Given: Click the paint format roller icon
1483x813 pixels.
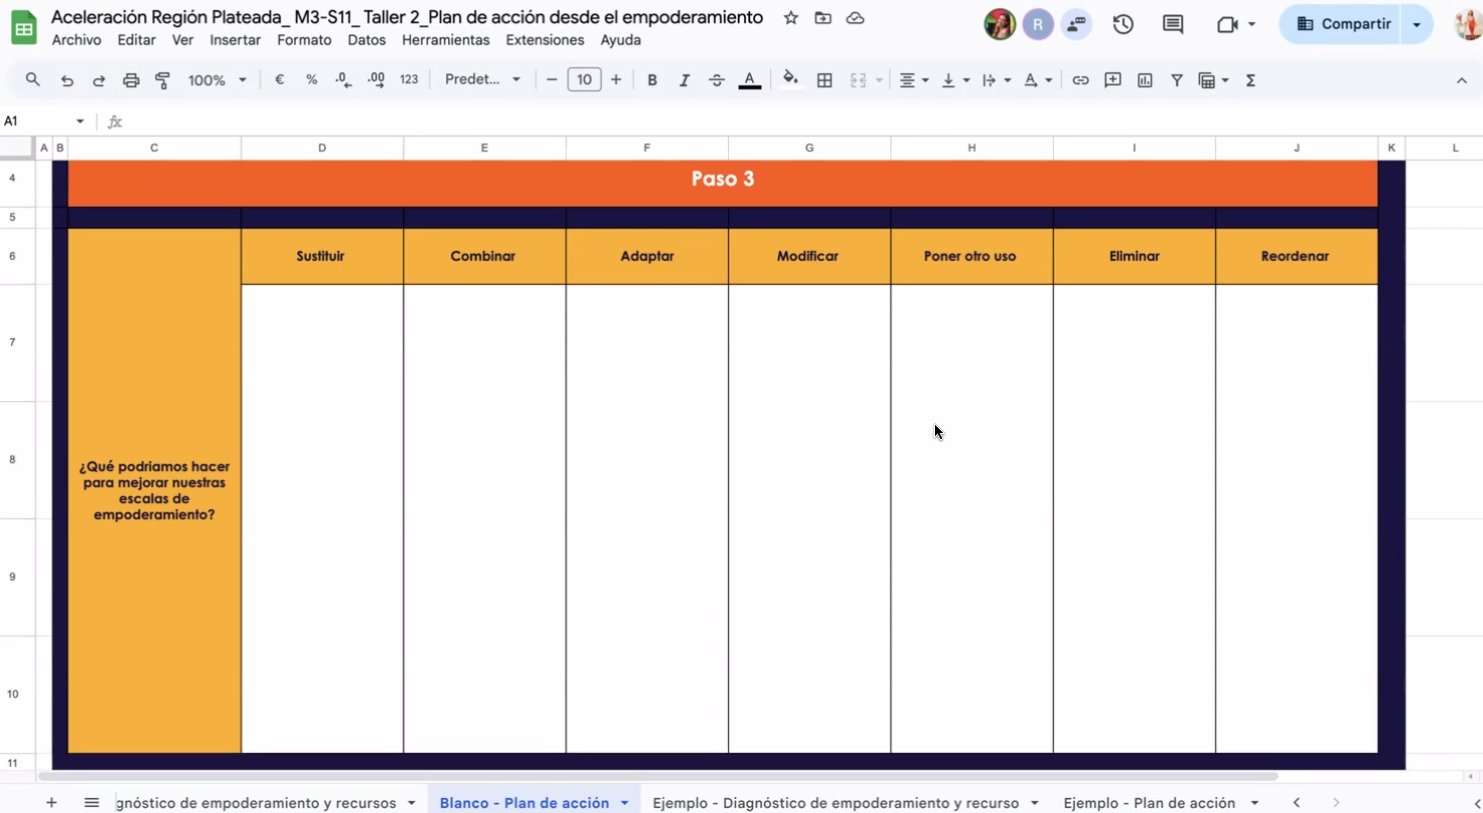Looking at the screenshot, I should click(x=163, y=80).
